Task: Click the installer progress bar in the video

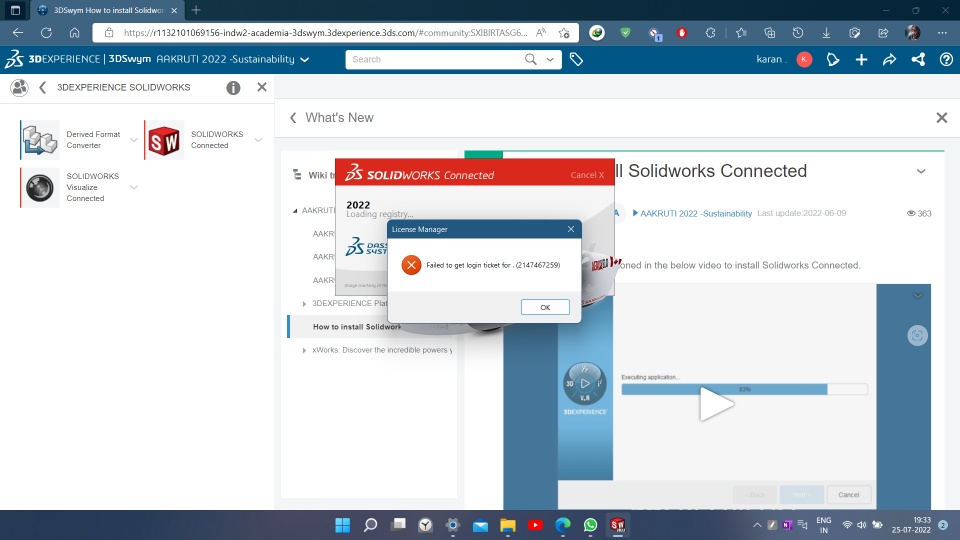Action: (744, 389)
